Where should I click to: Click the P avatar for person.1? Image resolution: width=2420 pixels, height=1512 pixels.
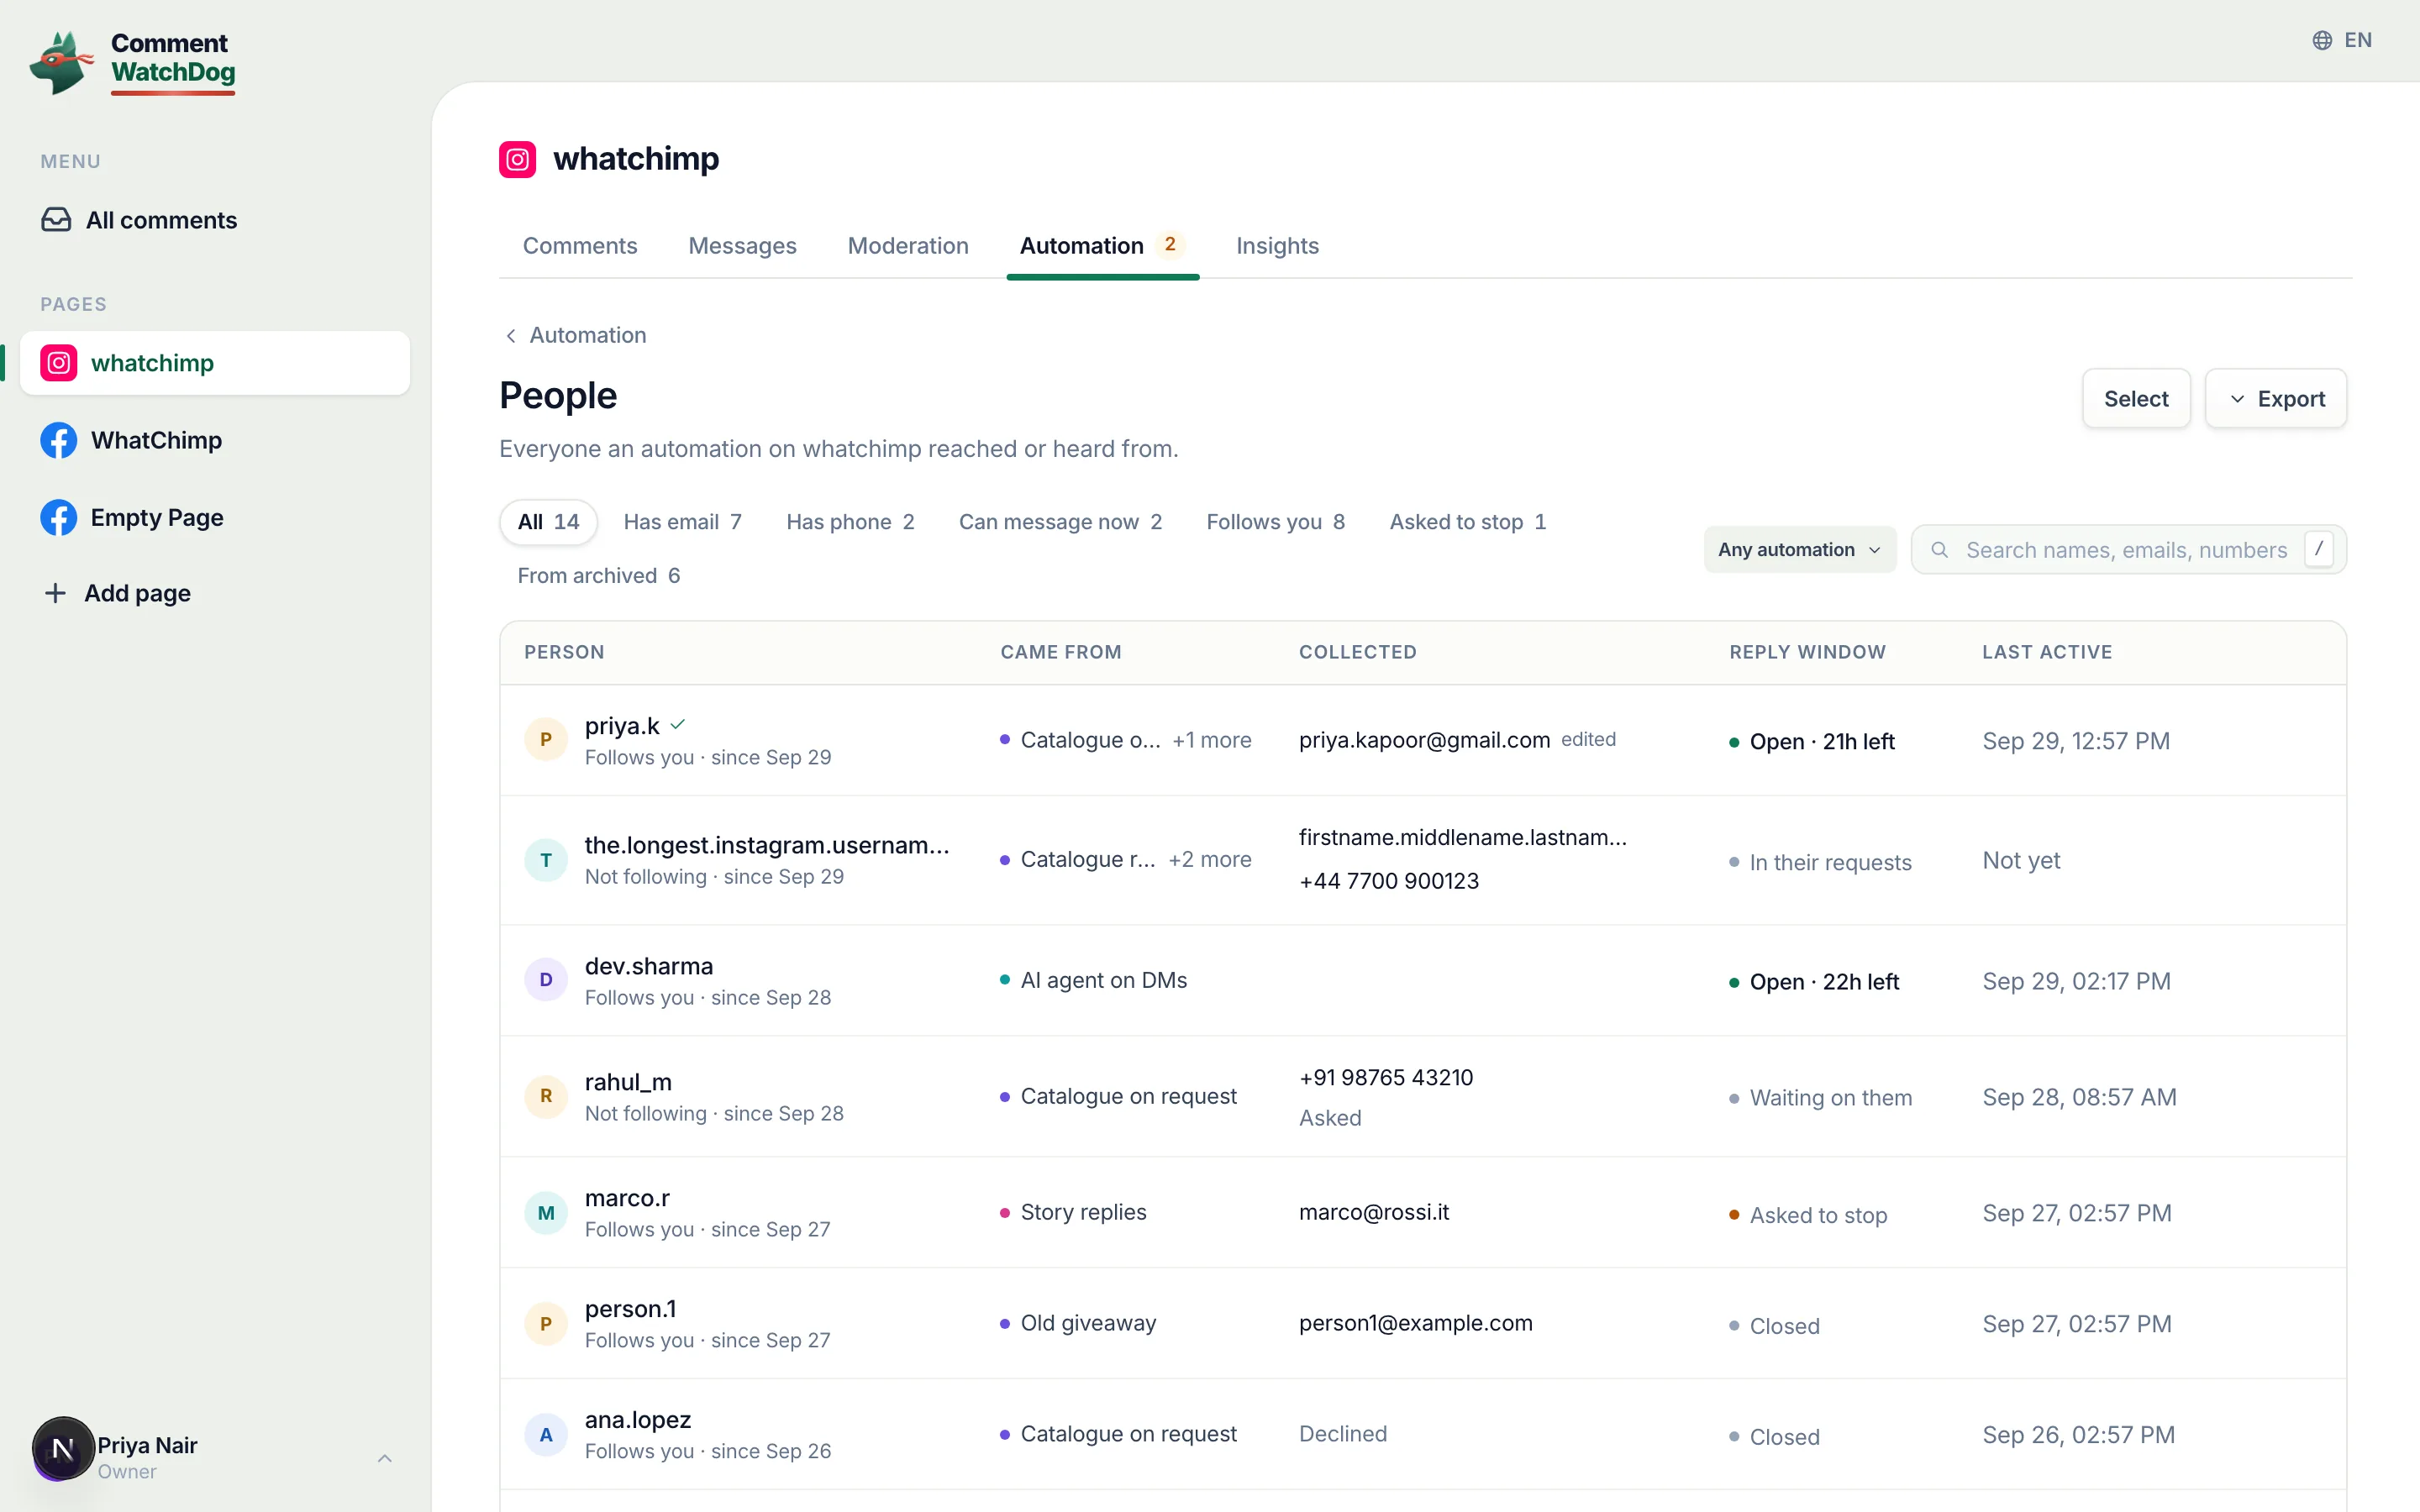[x=546, y=1324]
